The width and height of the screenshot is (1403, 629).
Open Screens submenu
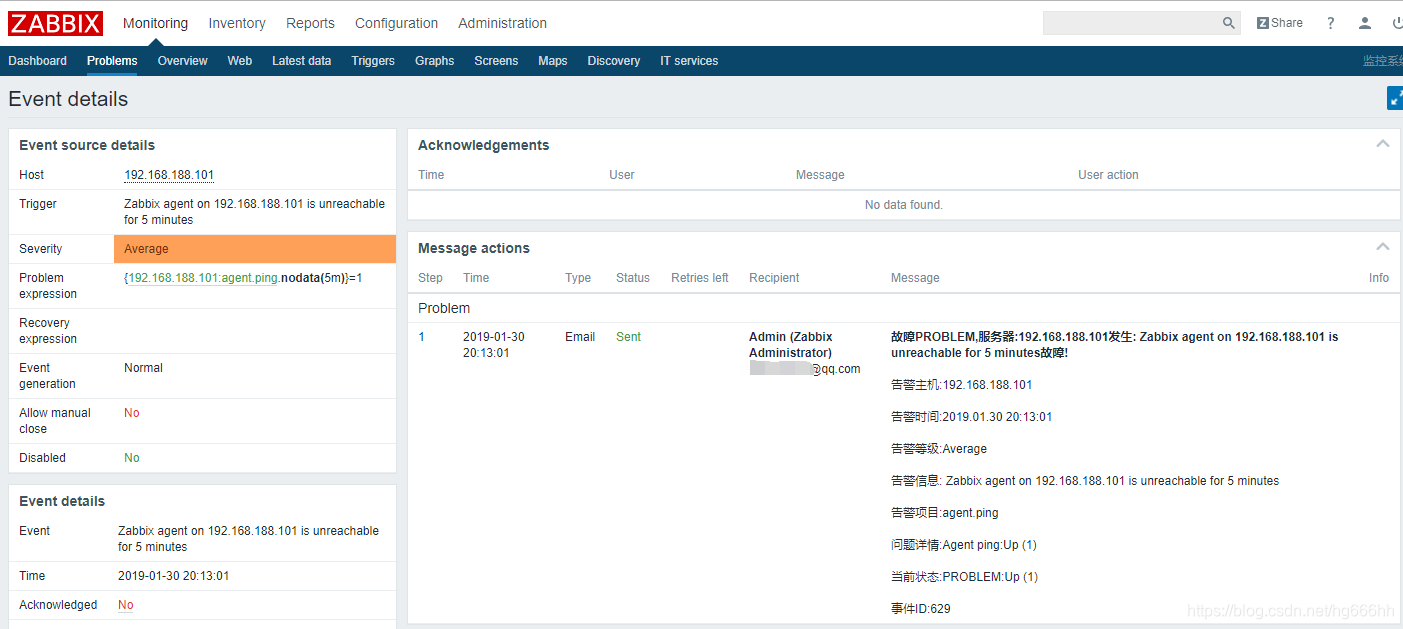click(496, 61)
